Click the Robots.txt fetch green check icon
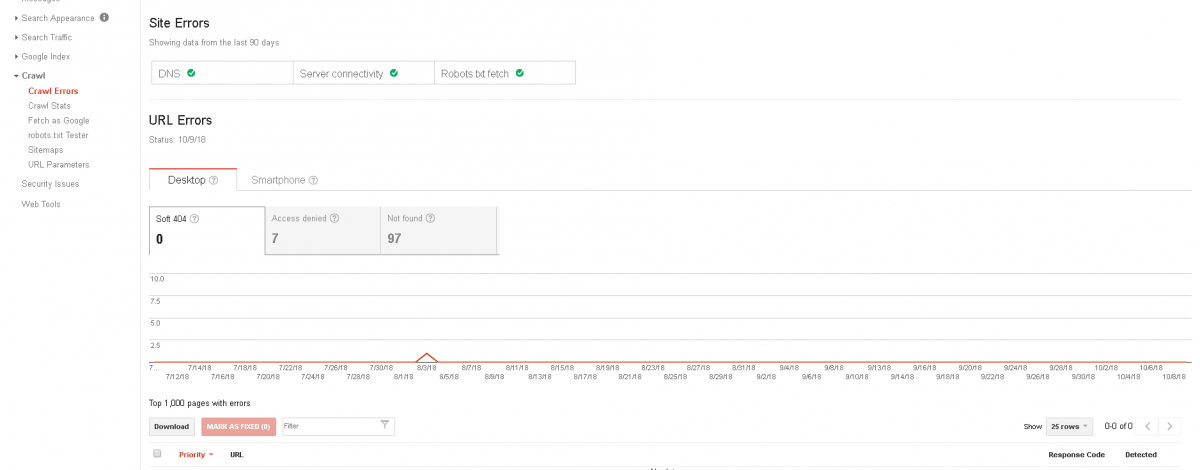The height and width of the screenshot is (470, 1200). pos(520,73)
